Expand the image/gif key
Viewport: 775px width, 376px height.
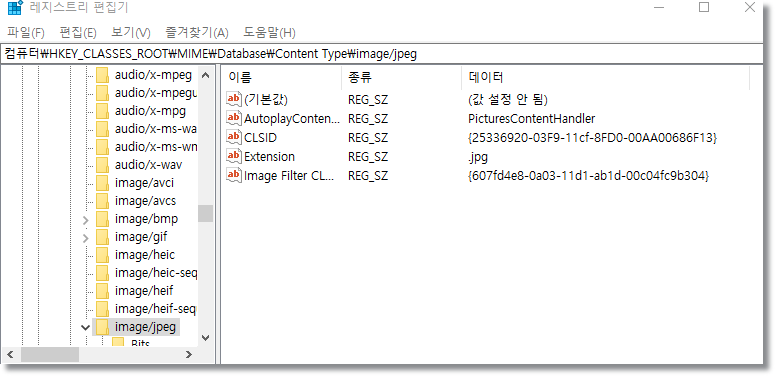pyautogui.click(x=86, y=238)
